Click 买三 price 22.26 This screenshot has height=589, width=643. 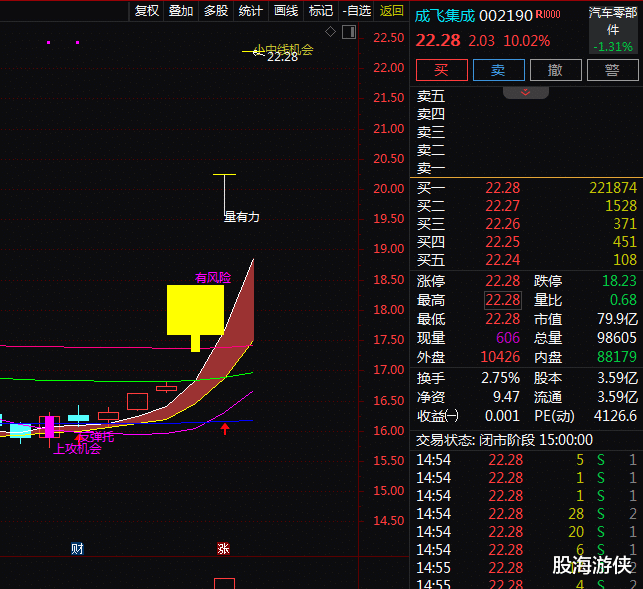pos(502,224)
